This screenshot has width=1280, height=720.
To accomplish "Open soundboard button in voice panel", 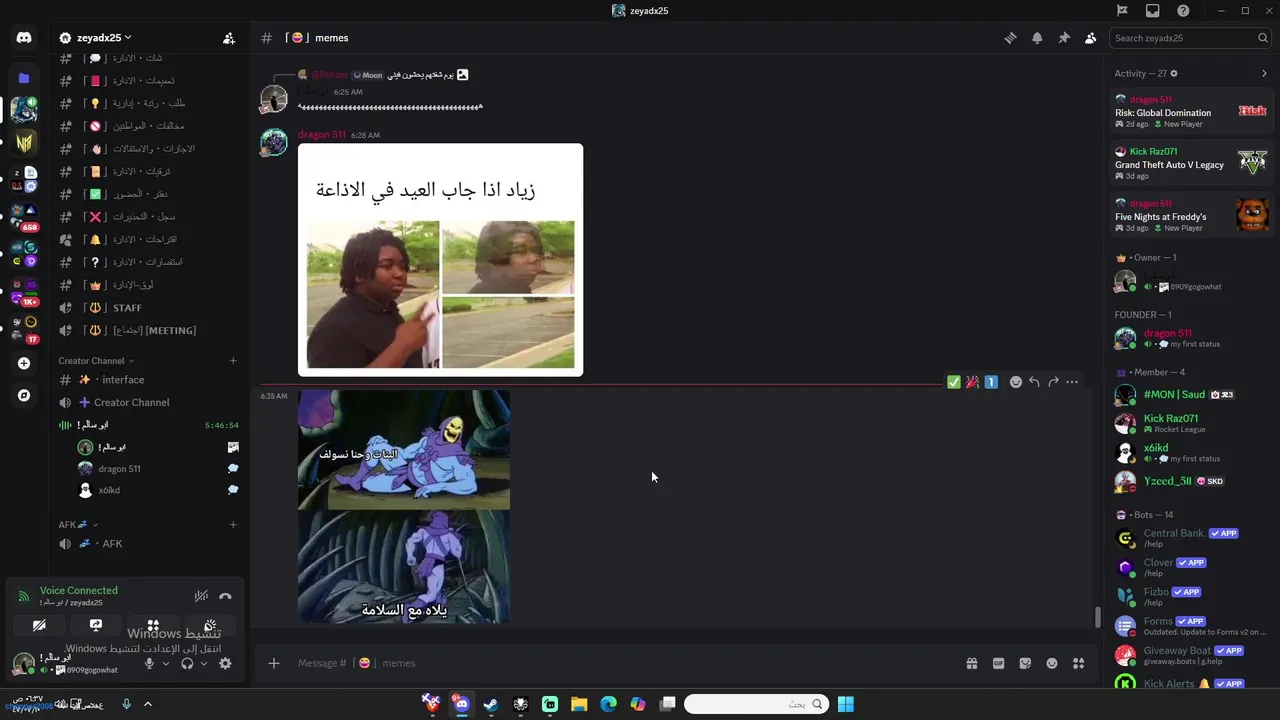I will 210,625.
